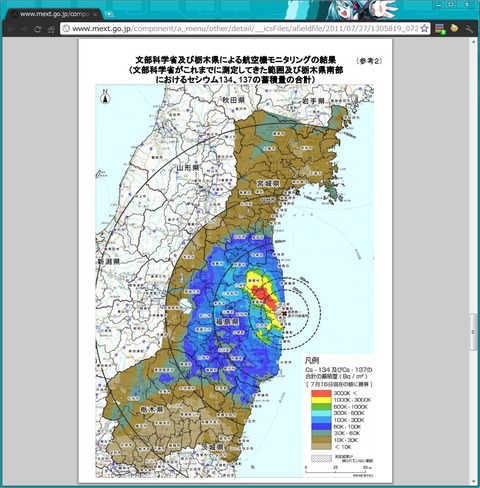Minimize the browser window
The height and width of the screenshot is (488, 480).
[x=438, y=5]
